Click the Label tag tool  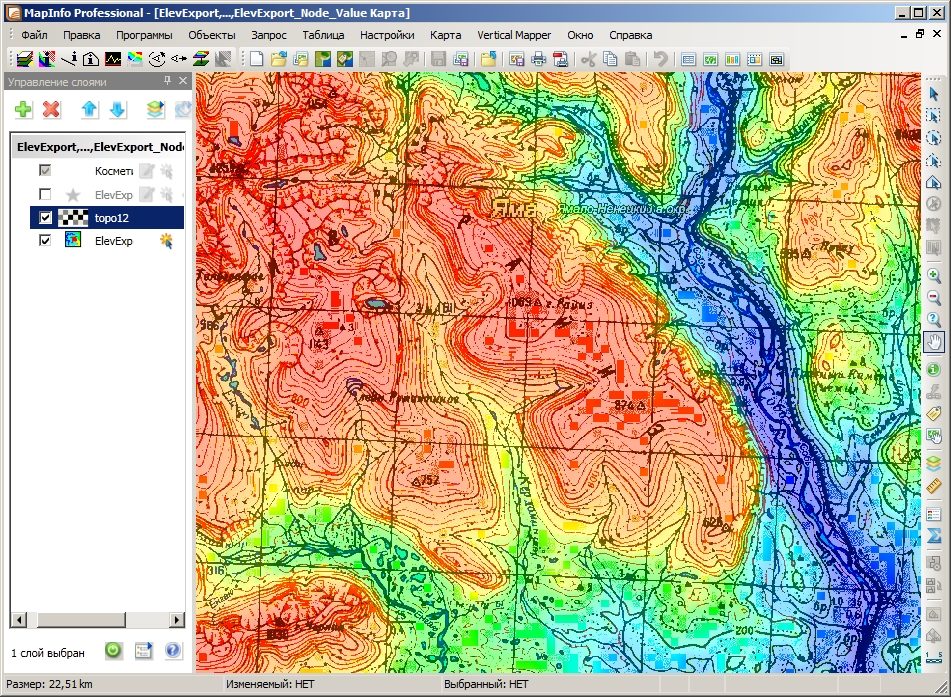coord(933,413)
